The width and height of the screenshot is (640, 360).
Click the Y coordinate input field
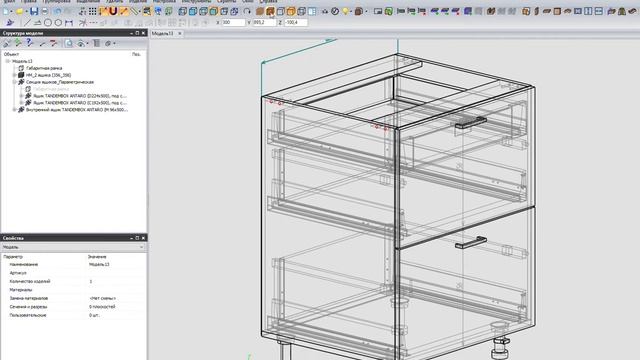pyautogui.click(x=264, y=23)
